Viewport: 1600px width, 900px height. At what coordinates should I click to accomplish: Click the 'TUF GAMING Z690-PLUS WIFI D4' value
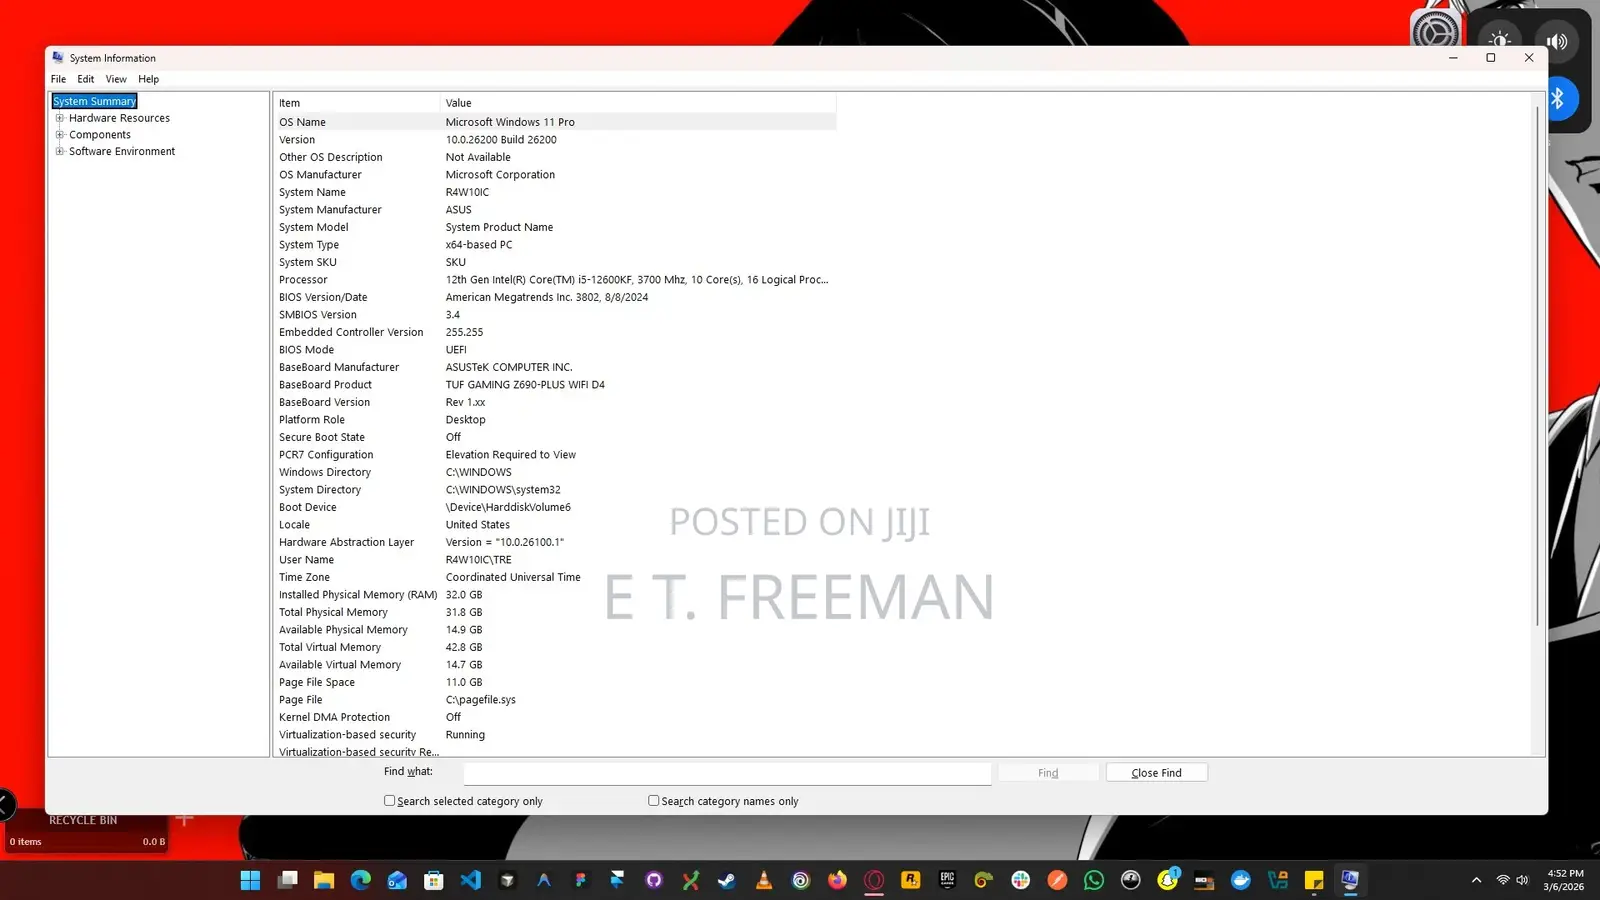pos(525,385)
